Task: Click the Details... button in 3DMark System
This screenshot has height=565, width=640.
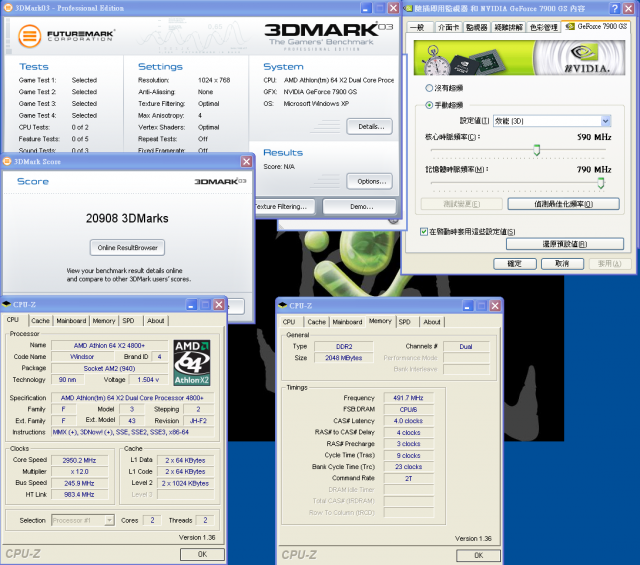Action: tap(370, 127)
